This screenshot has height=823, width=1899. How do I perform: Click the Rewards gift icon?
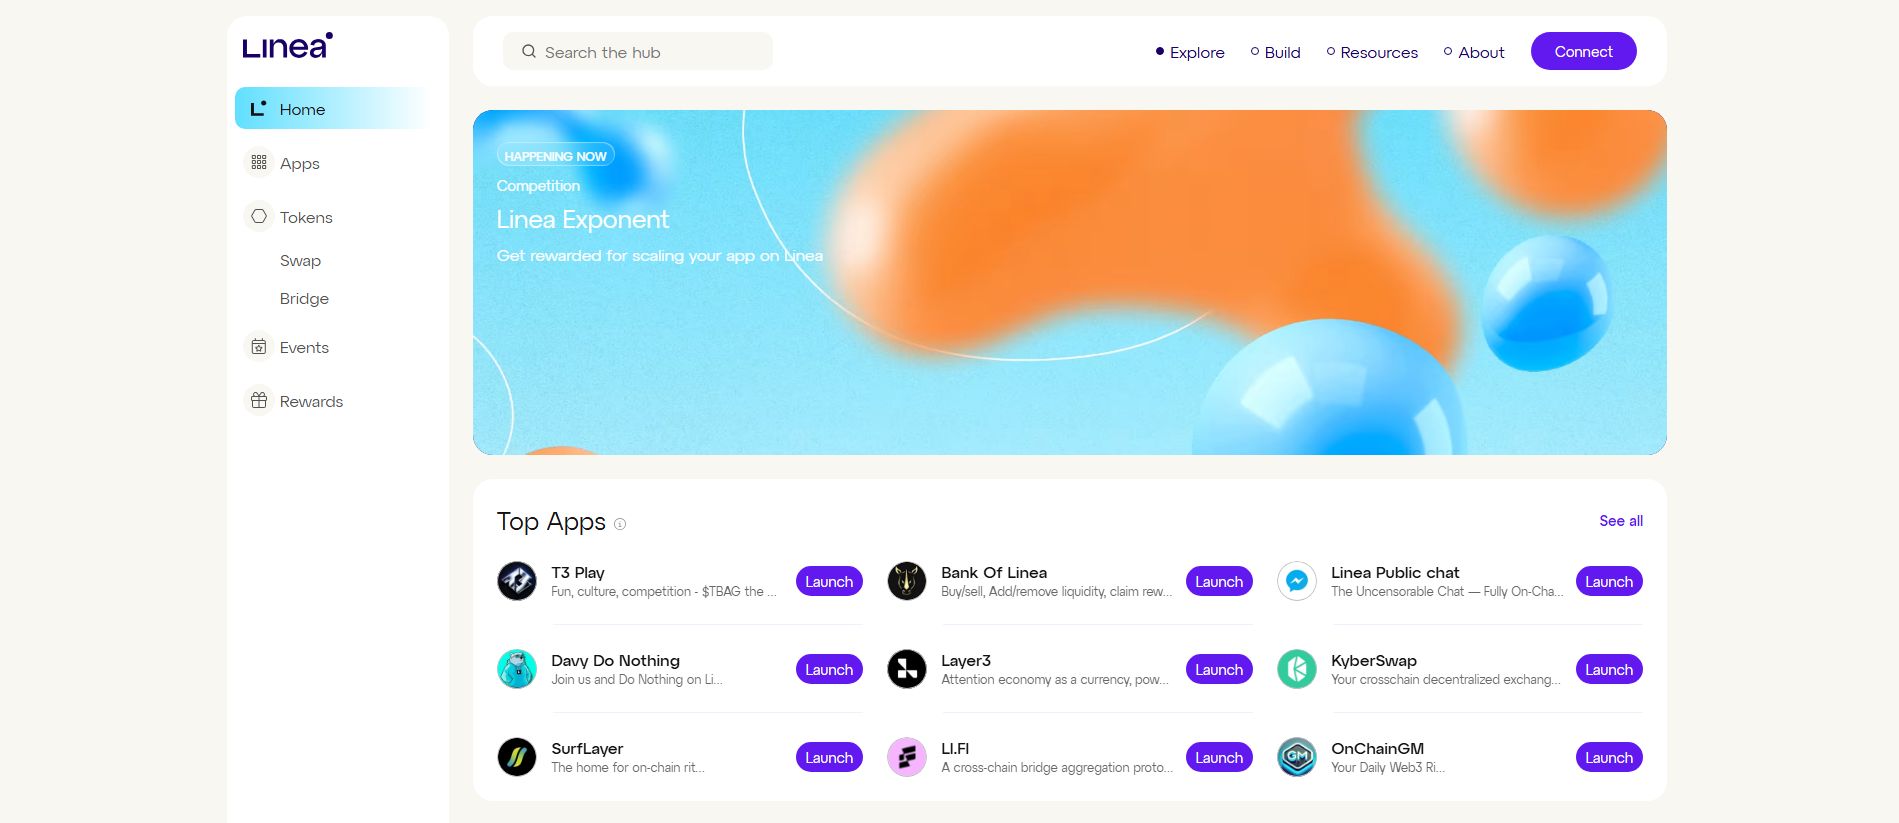point(259,400)
